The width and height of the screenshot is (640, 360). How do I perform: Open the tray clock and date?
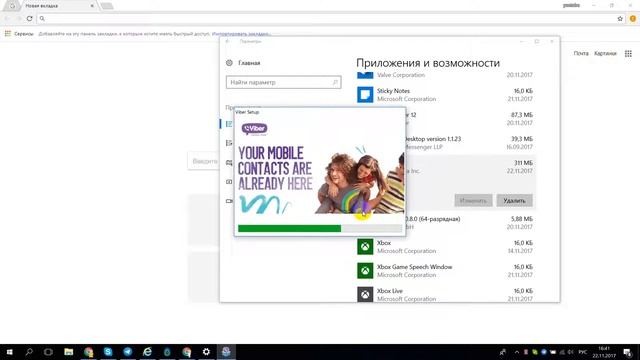(604, 352)
